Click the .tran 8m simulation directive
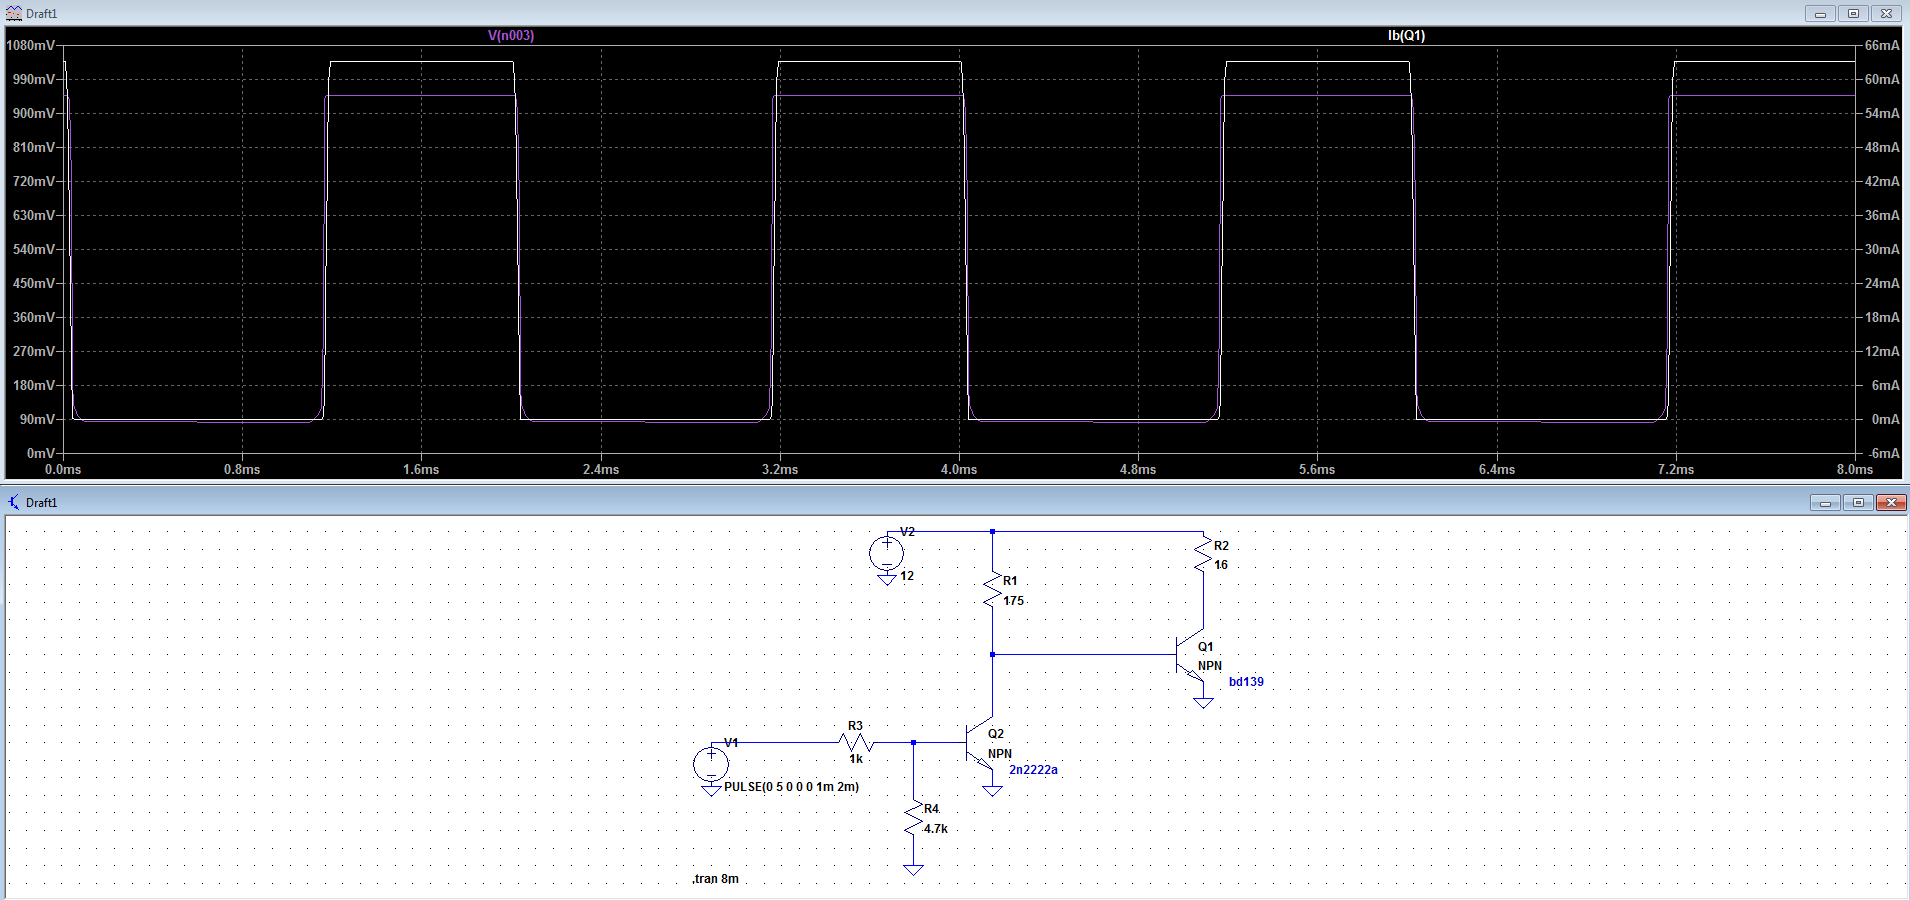This screenshot has height=900, width=1910. tap(715, 879)
